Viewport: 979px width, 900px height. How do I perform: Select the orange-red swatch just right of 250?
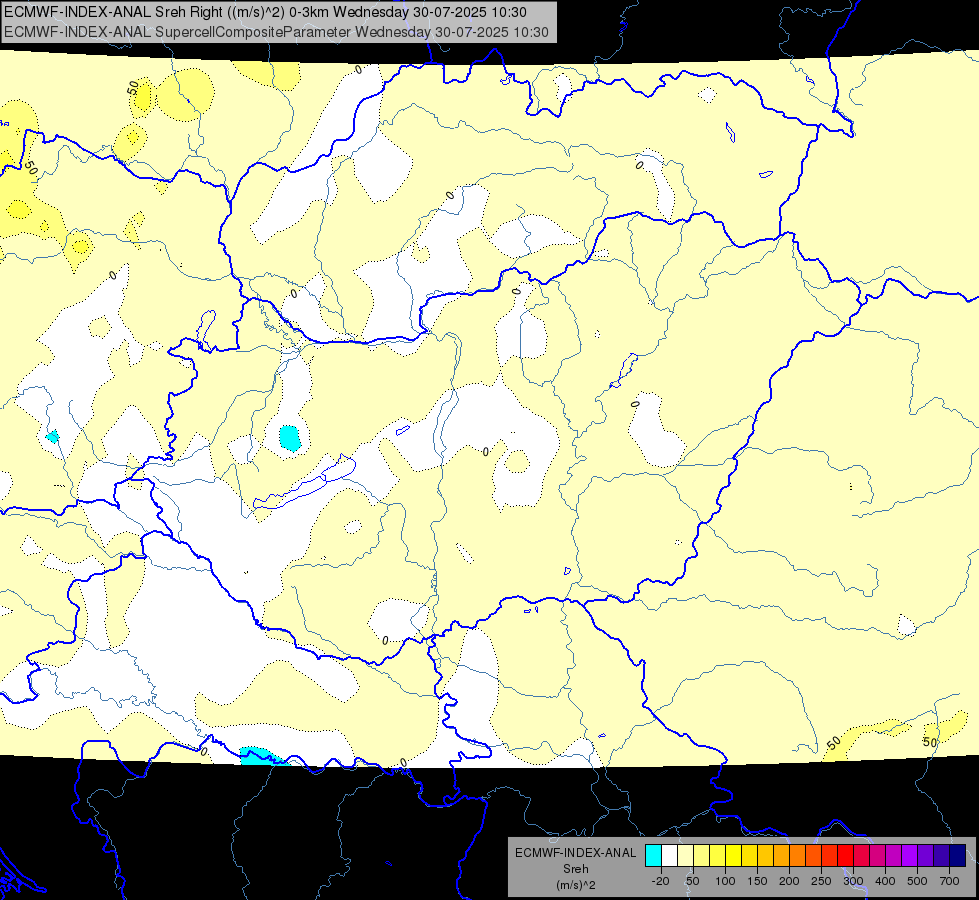829,856
